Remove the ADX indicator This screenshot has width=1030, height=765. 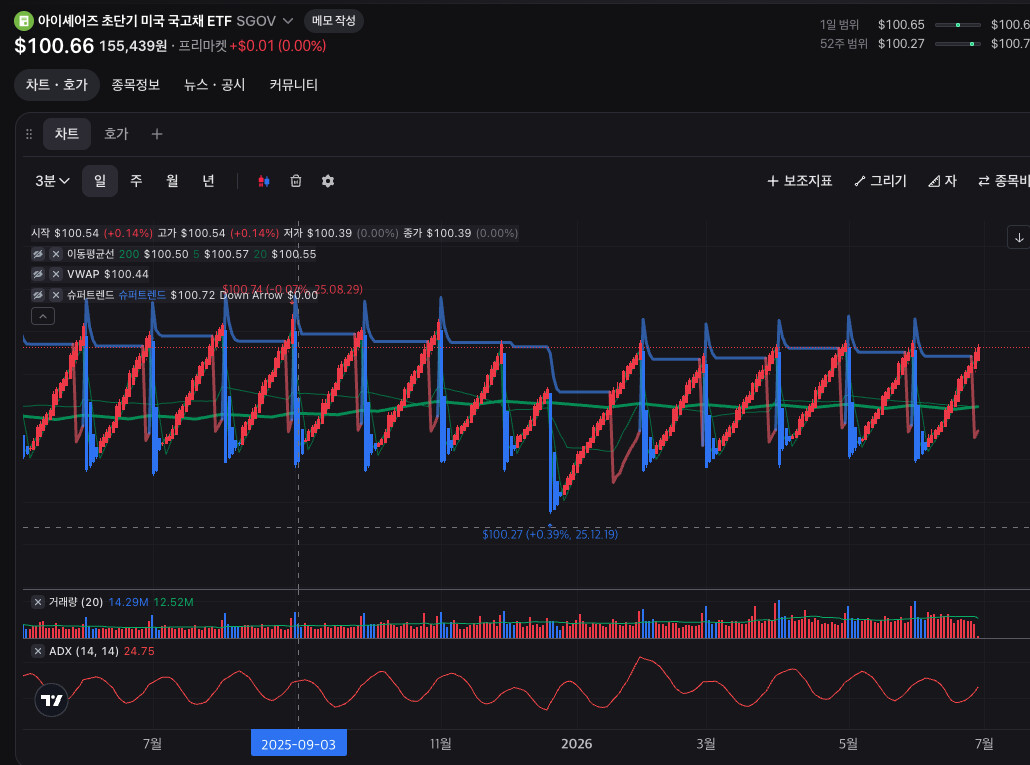(x=37, y=651)
